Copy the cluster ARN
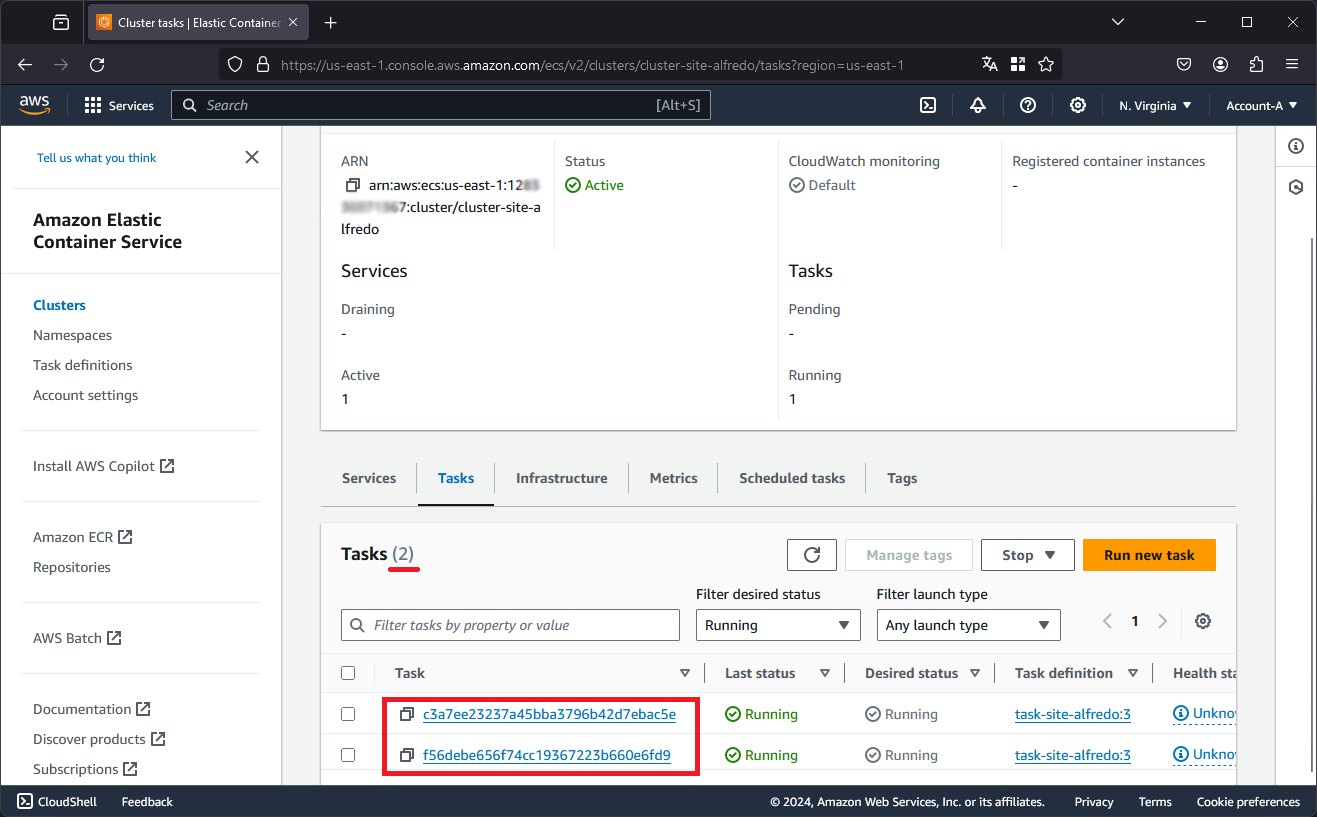1317x817 pixels. pyautogui.click(x=352, y=185)
